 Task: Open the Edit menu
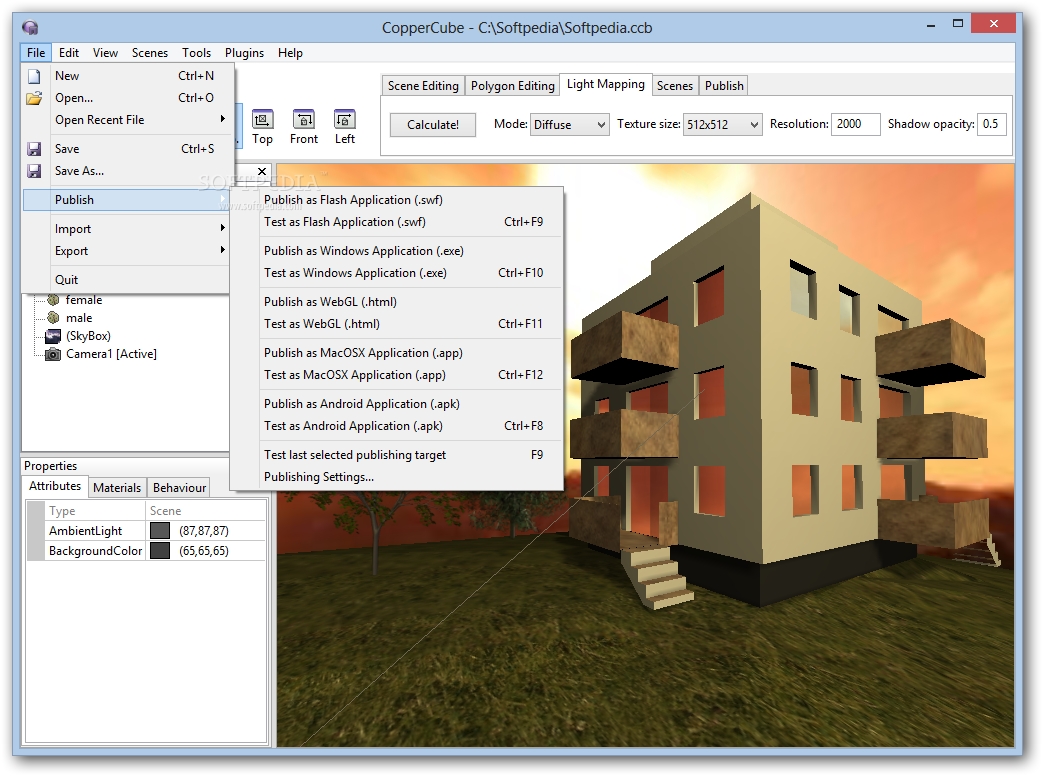69,53
